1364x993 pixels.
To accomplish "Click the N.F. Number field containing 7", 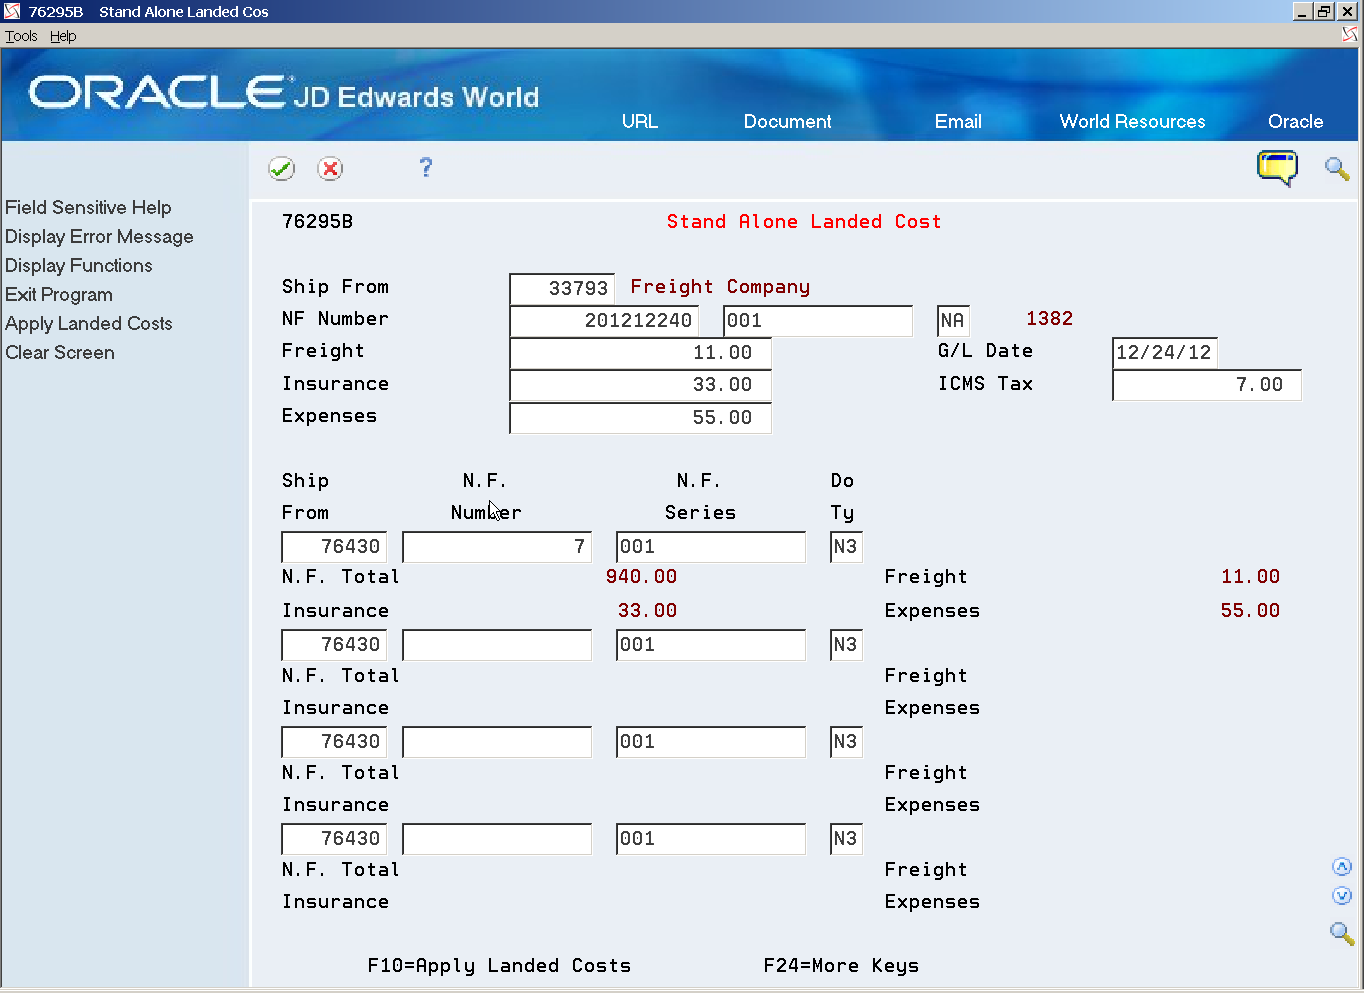I will 497,547.
